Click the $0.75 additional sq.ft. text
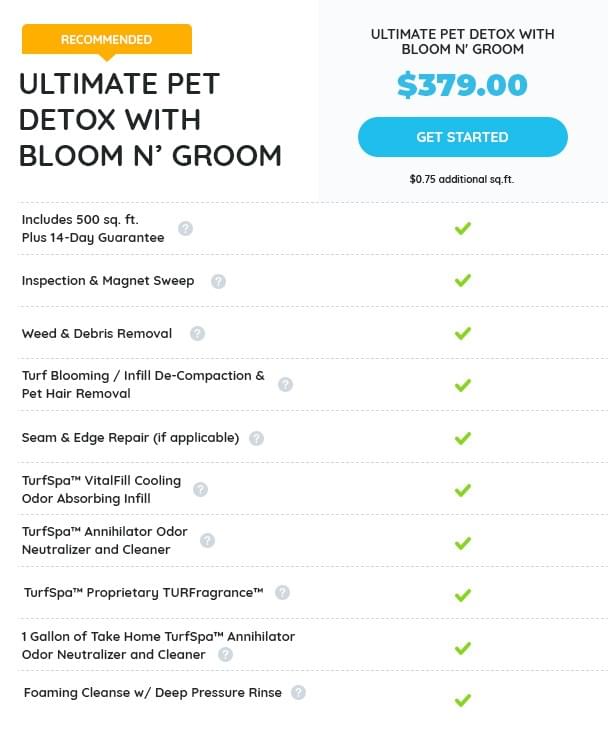This screenshot has height=738, width=608. click(x=462, y=180)
